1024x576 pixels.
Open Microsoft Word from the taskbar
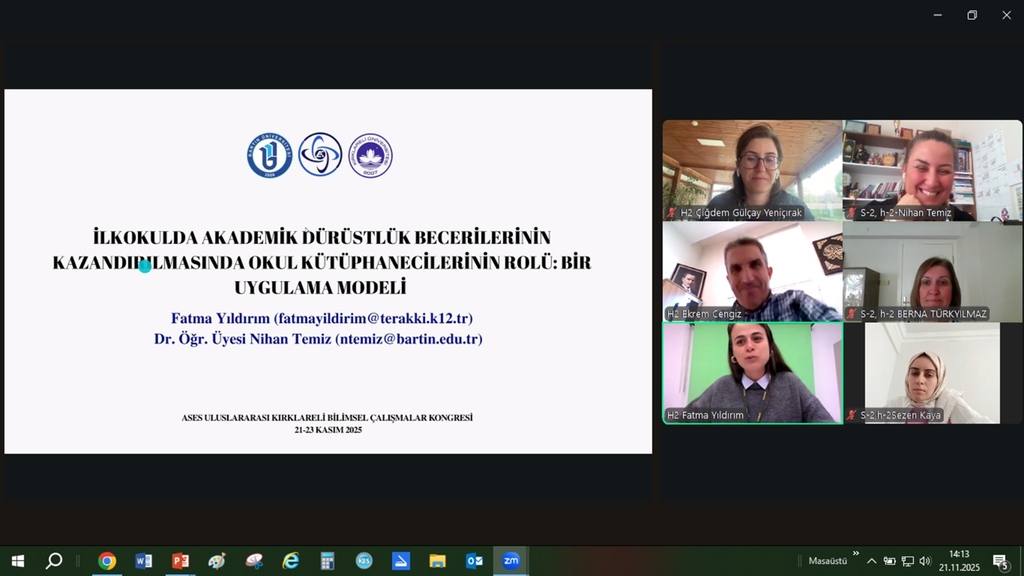[144, 561]
